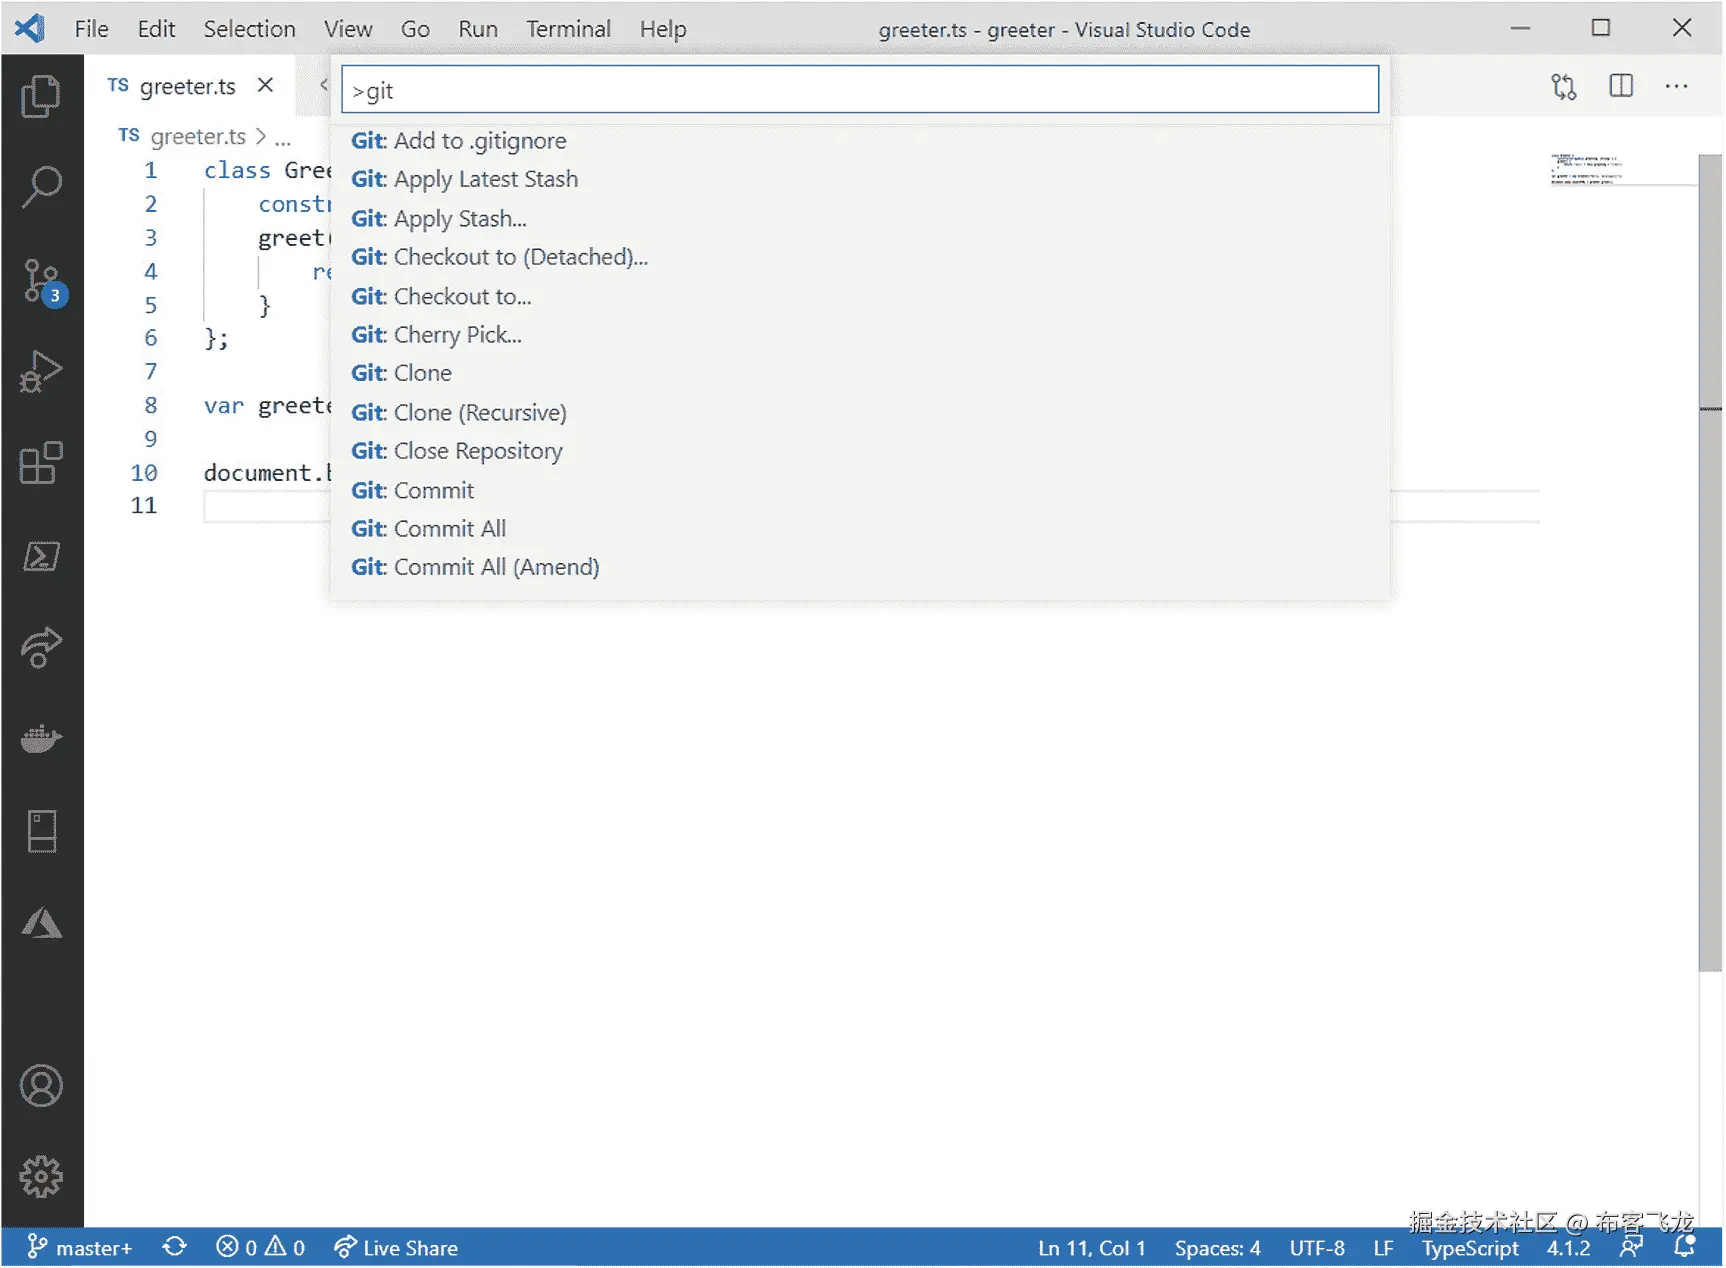Image resolution: width=1726 pixels, height=1268 pixels.
Task: Run Git: Close Repository command
Action: (x=860, y=451)
